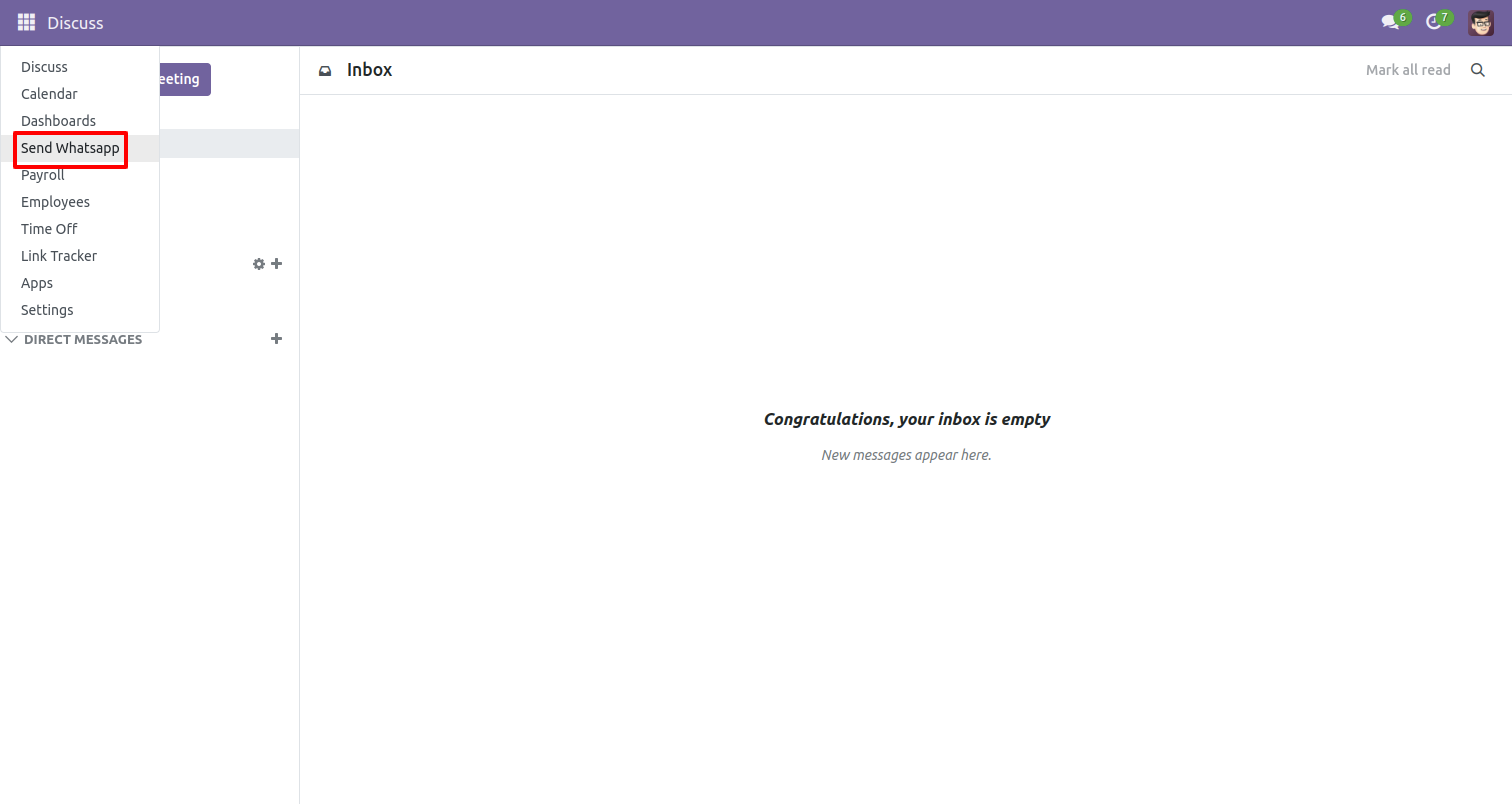Open the conversations chat icon with badge 6

[x=1393, y=21]
